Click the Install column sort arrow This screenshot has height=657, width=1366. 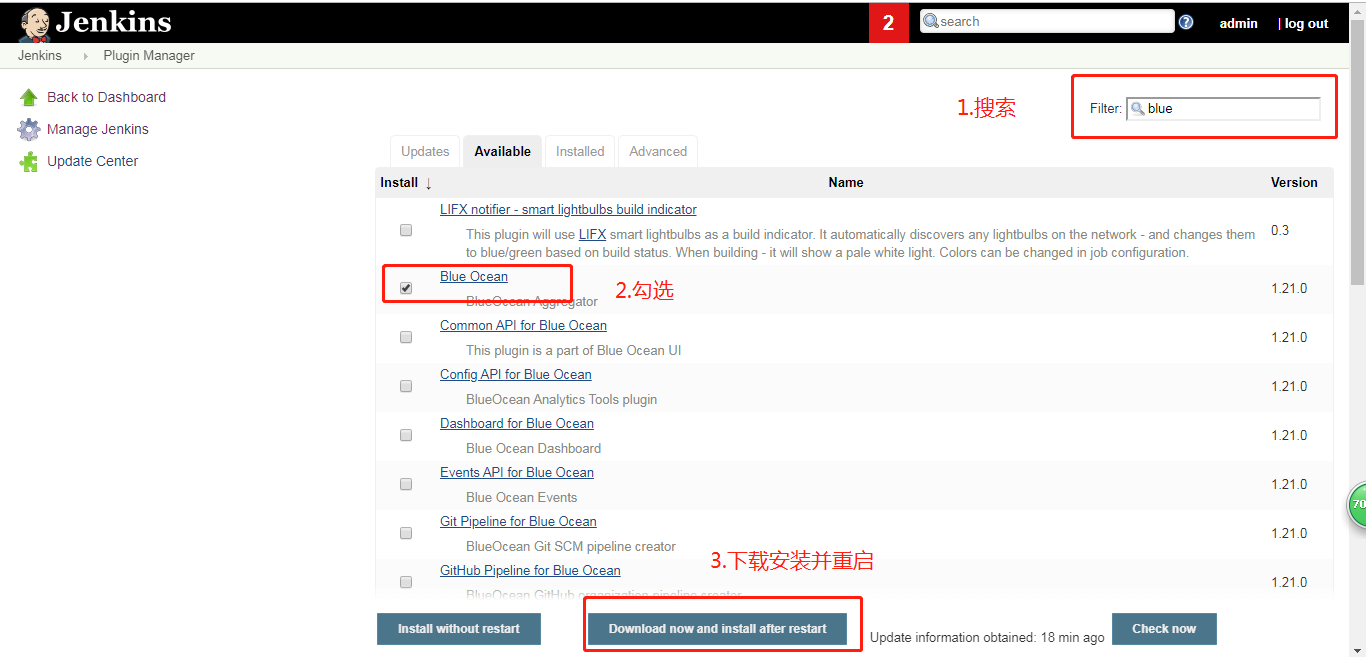click(x=428, y=183)
